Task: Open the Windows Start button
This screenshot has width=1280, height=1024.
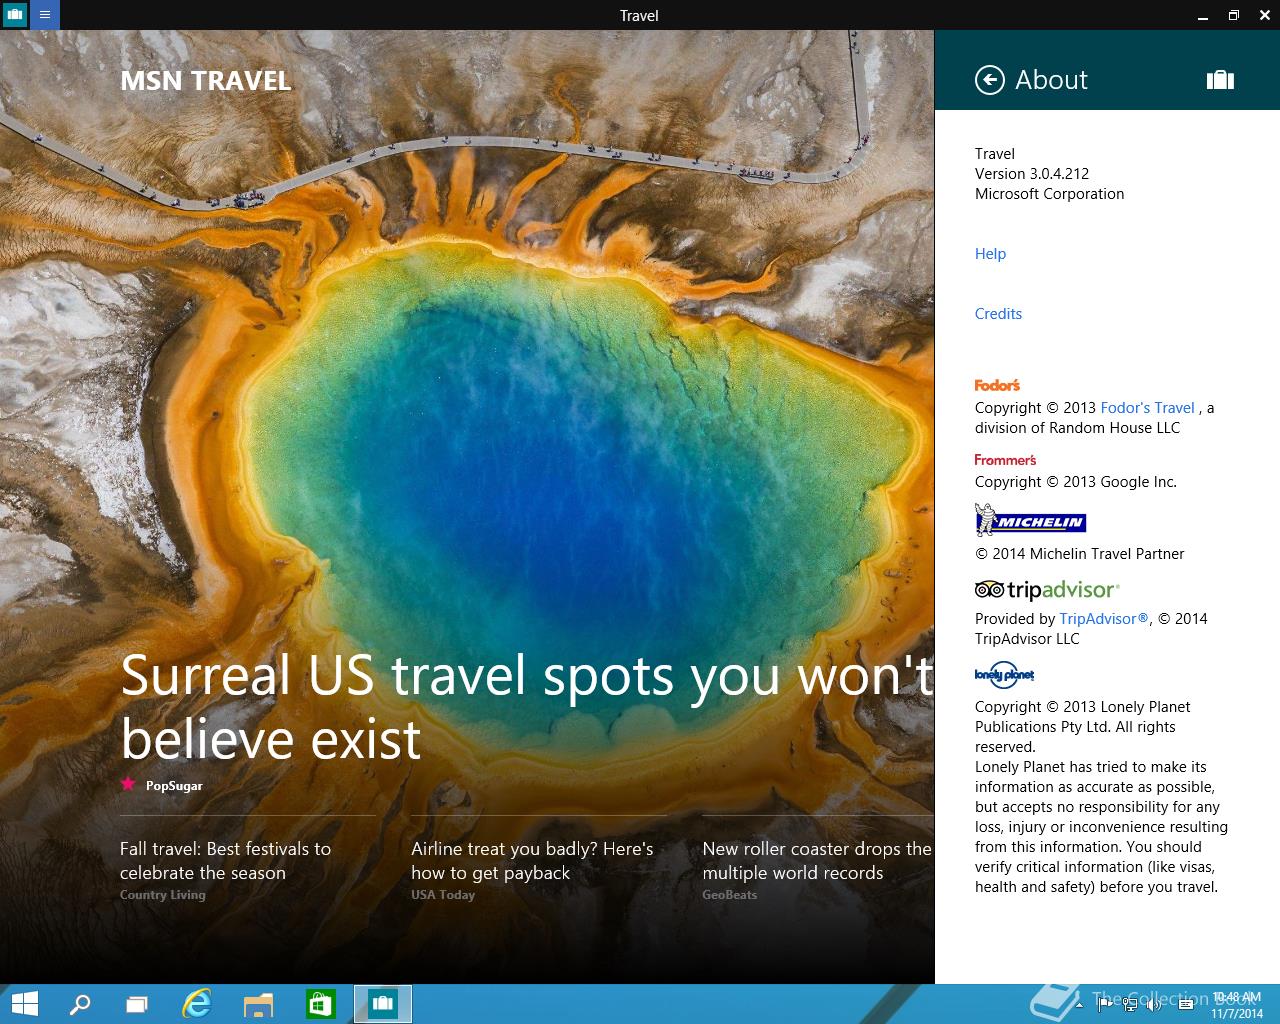Action: point(25,1004)
